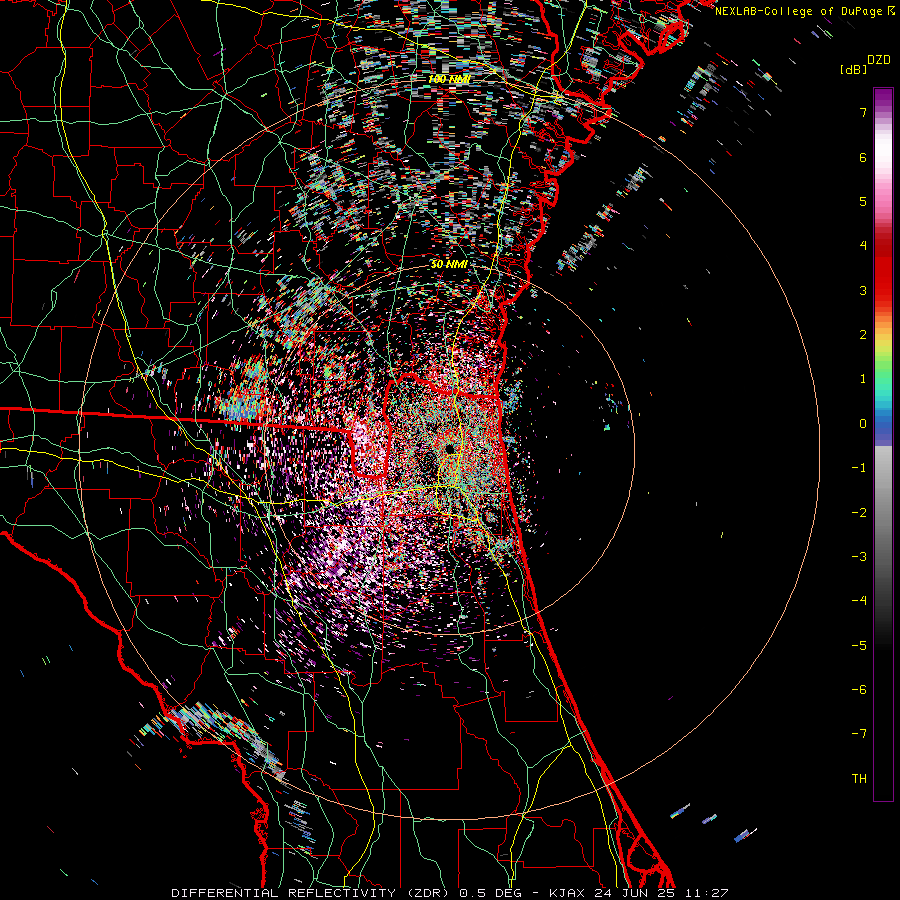Click the DIFFERENTIAL REFLECTIVITY (ZDR) caption text

click(312, 893)
